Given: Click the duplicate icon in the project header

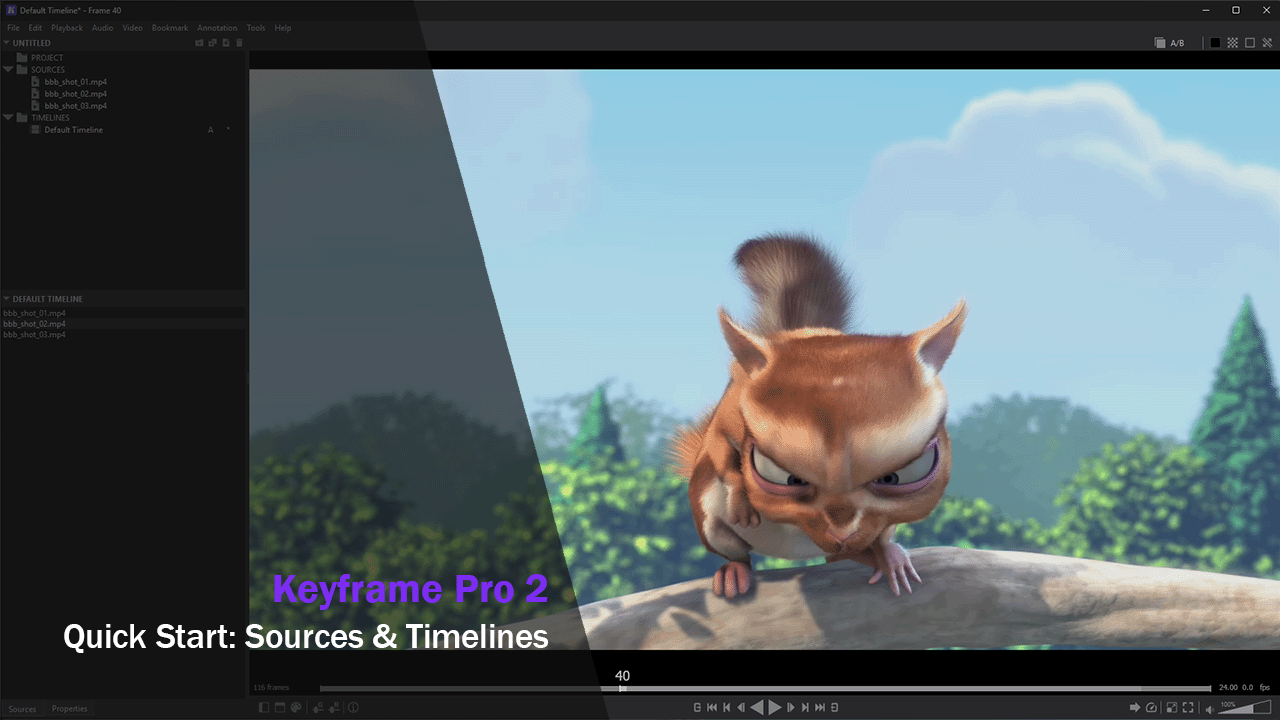Looking at the screenshot, I should (213, 43).
